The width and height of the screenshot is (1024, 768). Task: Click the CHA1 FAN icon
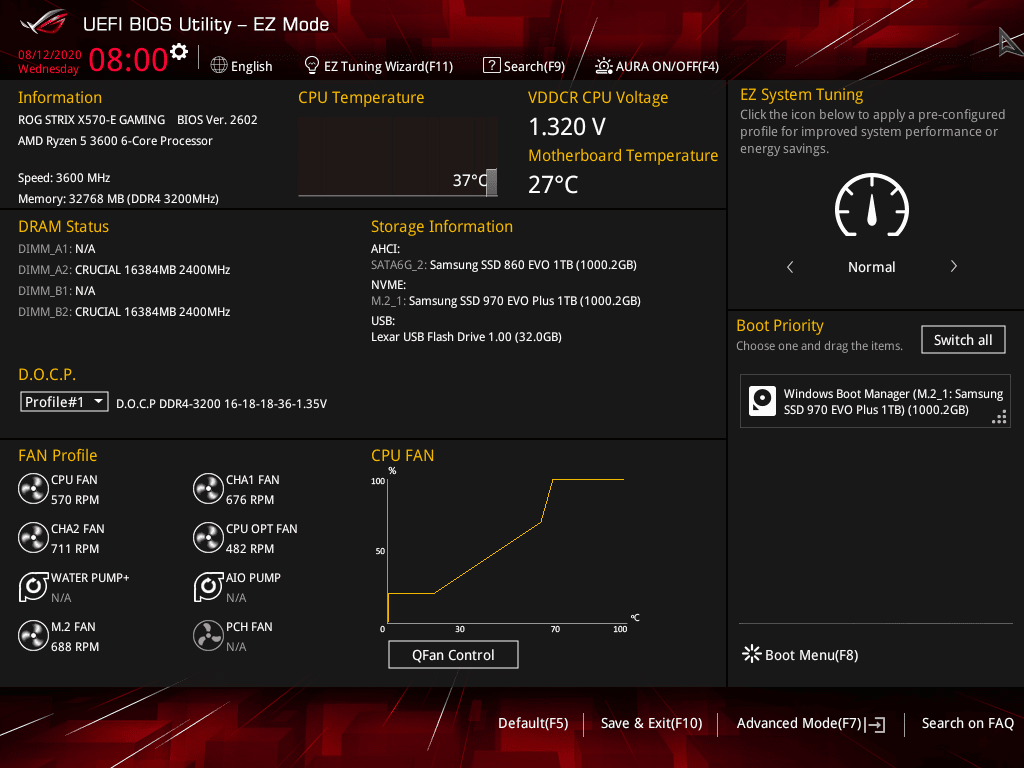[208, 488]
